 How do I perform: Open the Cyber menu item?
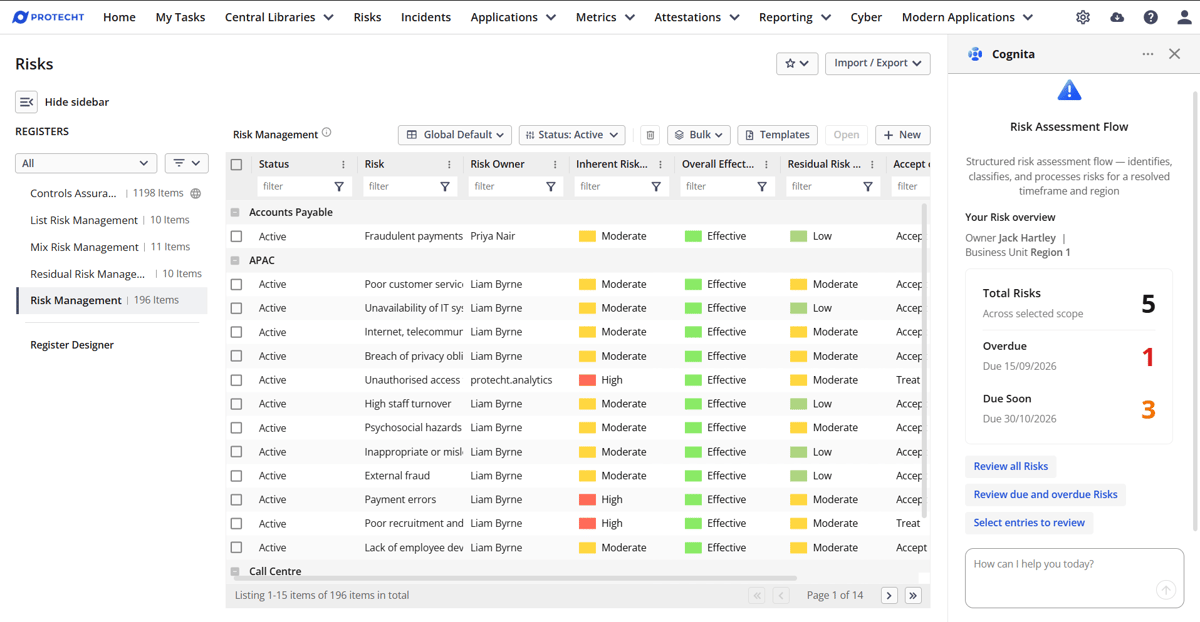coord(866,17)
